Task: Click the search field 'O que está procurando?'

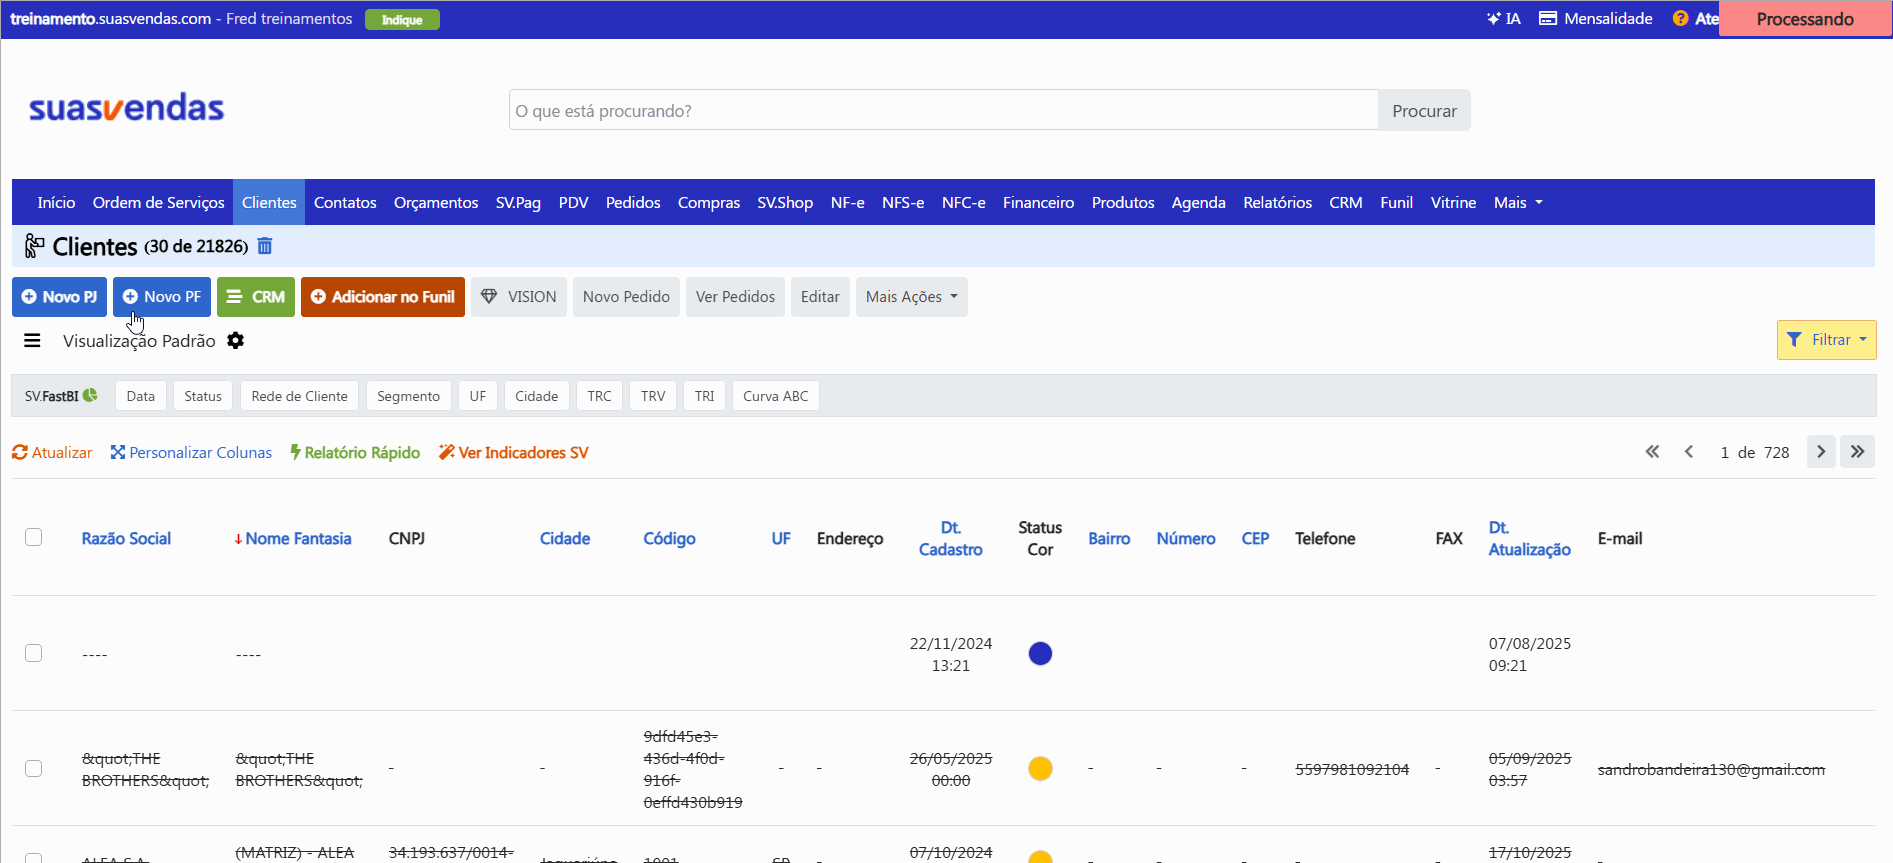Action: coord(943,111)
